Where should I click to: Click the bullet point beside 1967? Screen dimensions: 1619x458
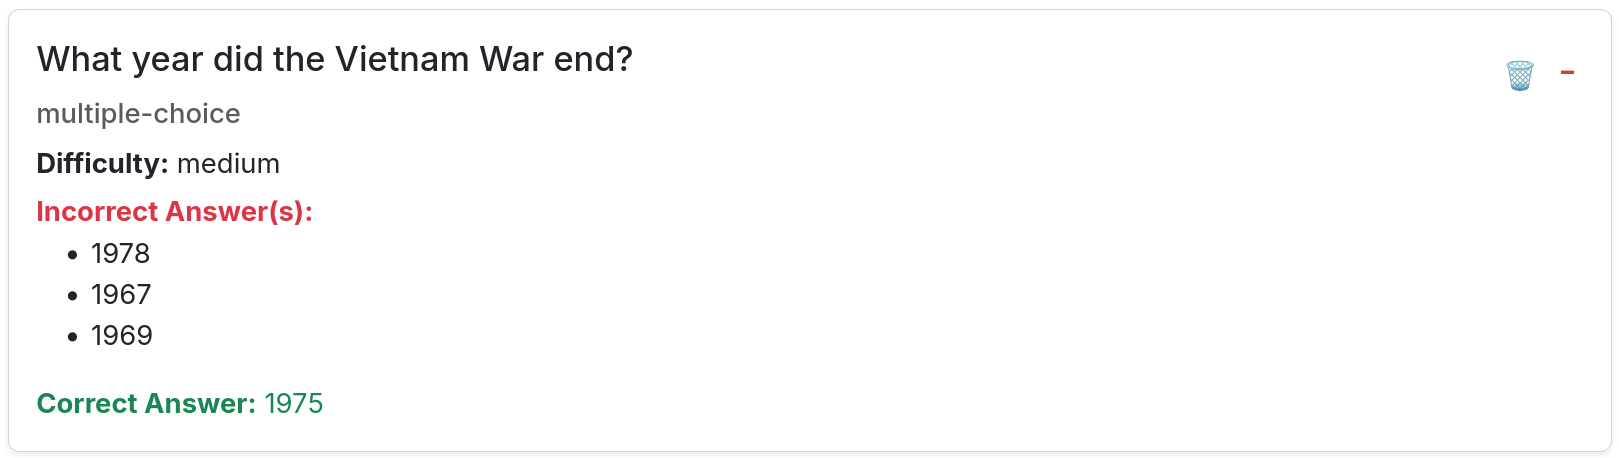pyautogui.click(x=72, y=296)
